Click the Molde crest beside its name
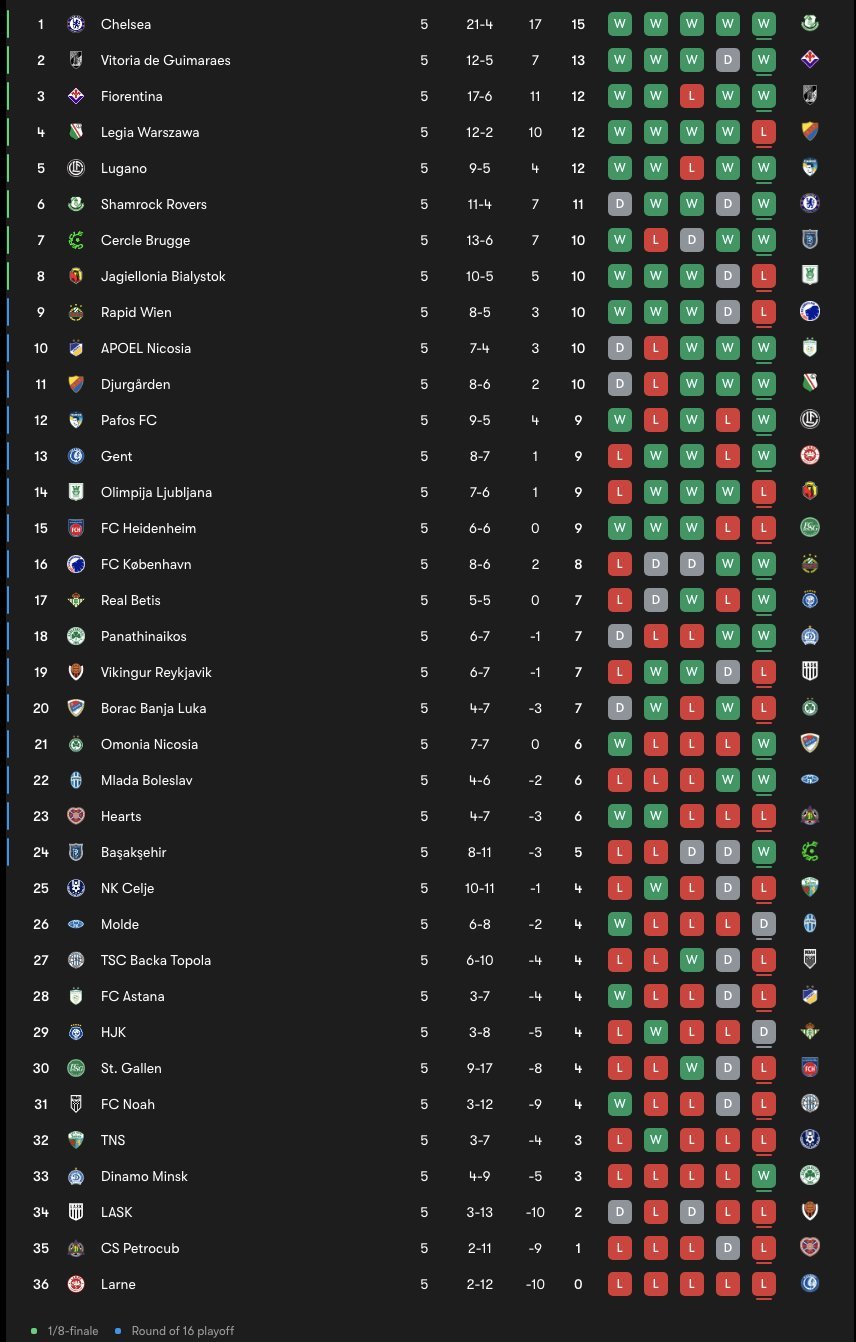 pyautogui.click(x=75, y=924)
